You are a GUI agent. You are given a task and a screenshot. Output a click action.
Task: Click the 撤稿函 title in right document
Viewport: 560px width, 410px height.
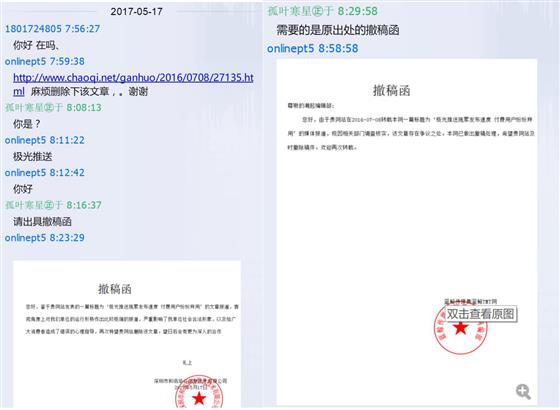click(x=391, y=90)
